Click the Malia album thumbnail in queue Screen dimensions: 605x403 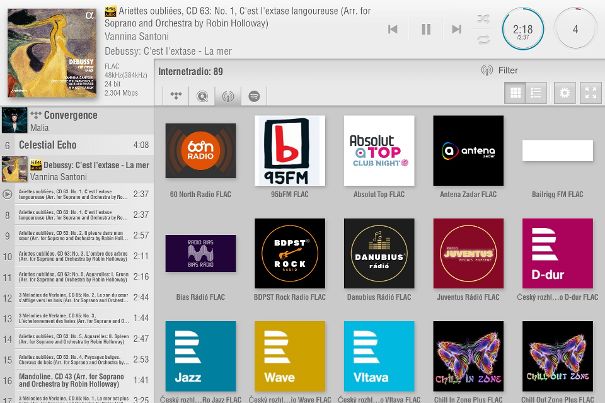point(15,120)
